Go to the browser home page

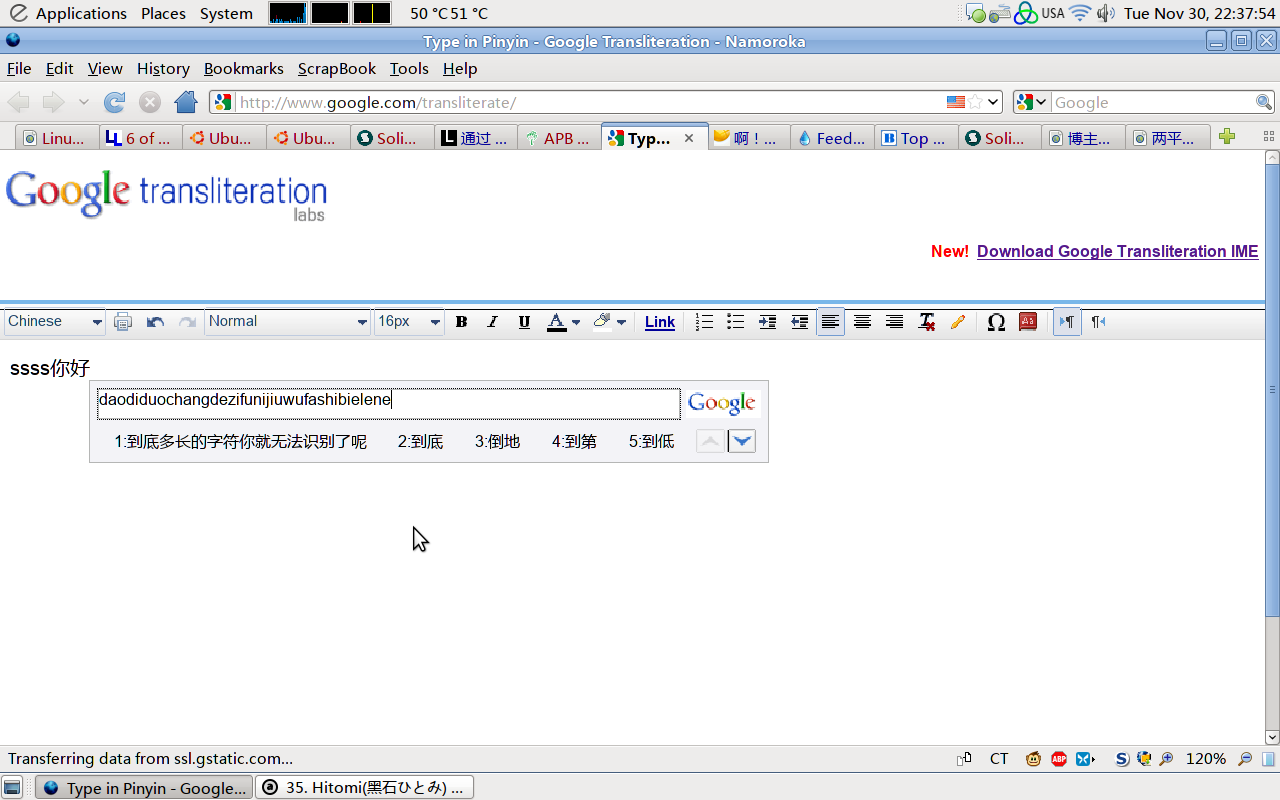click(186, 102)
